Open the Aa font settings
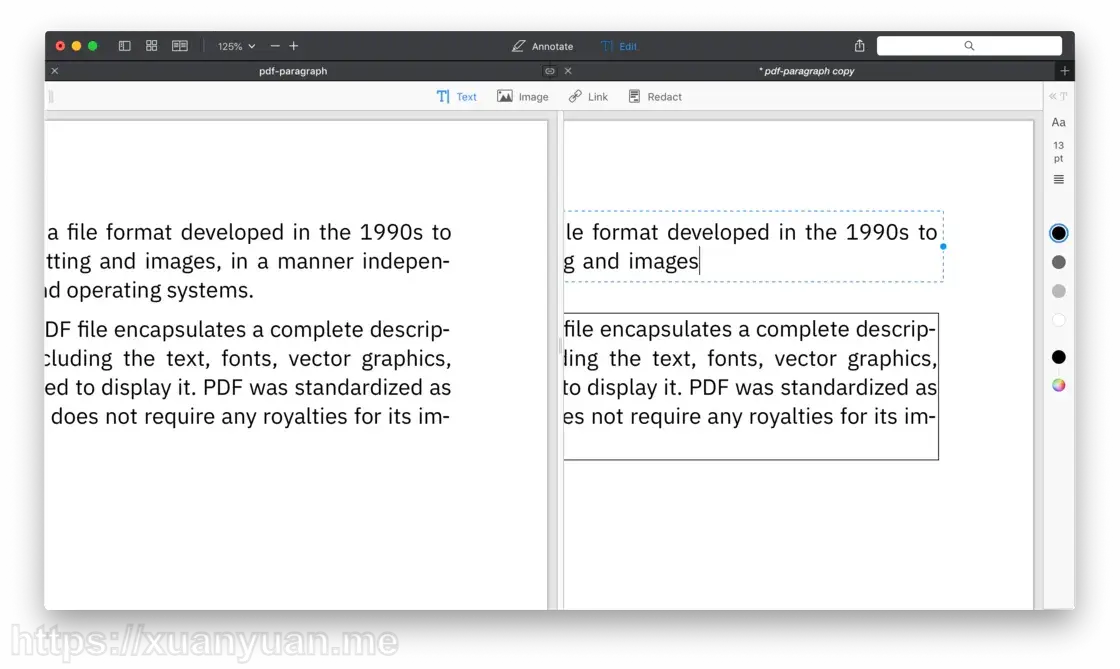The height and width of the screenshot is (669, 1120). [x=1059, y=122]
